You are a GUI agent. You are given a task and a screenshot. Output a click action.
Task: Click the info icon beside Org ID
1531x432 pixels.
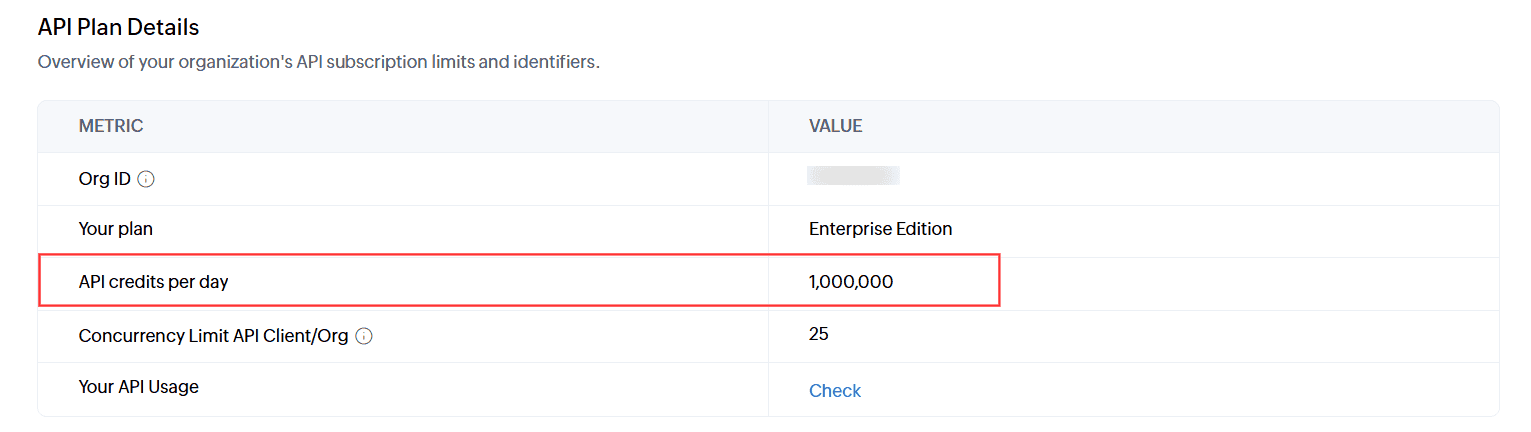[146, 180]
